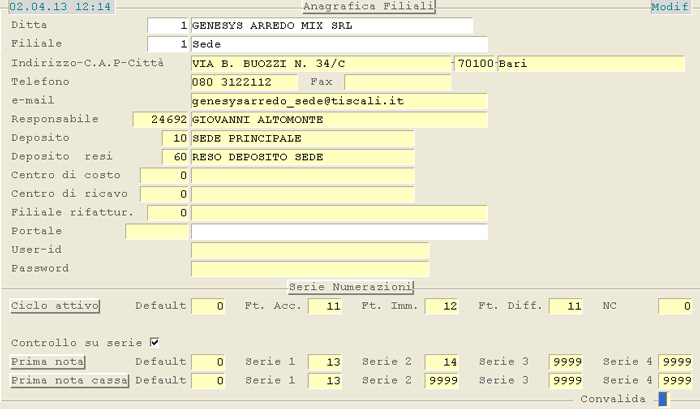Click the Prima nota button
Image resolution: width=700 pixels, height=409 pixels.
coord(48,361)
